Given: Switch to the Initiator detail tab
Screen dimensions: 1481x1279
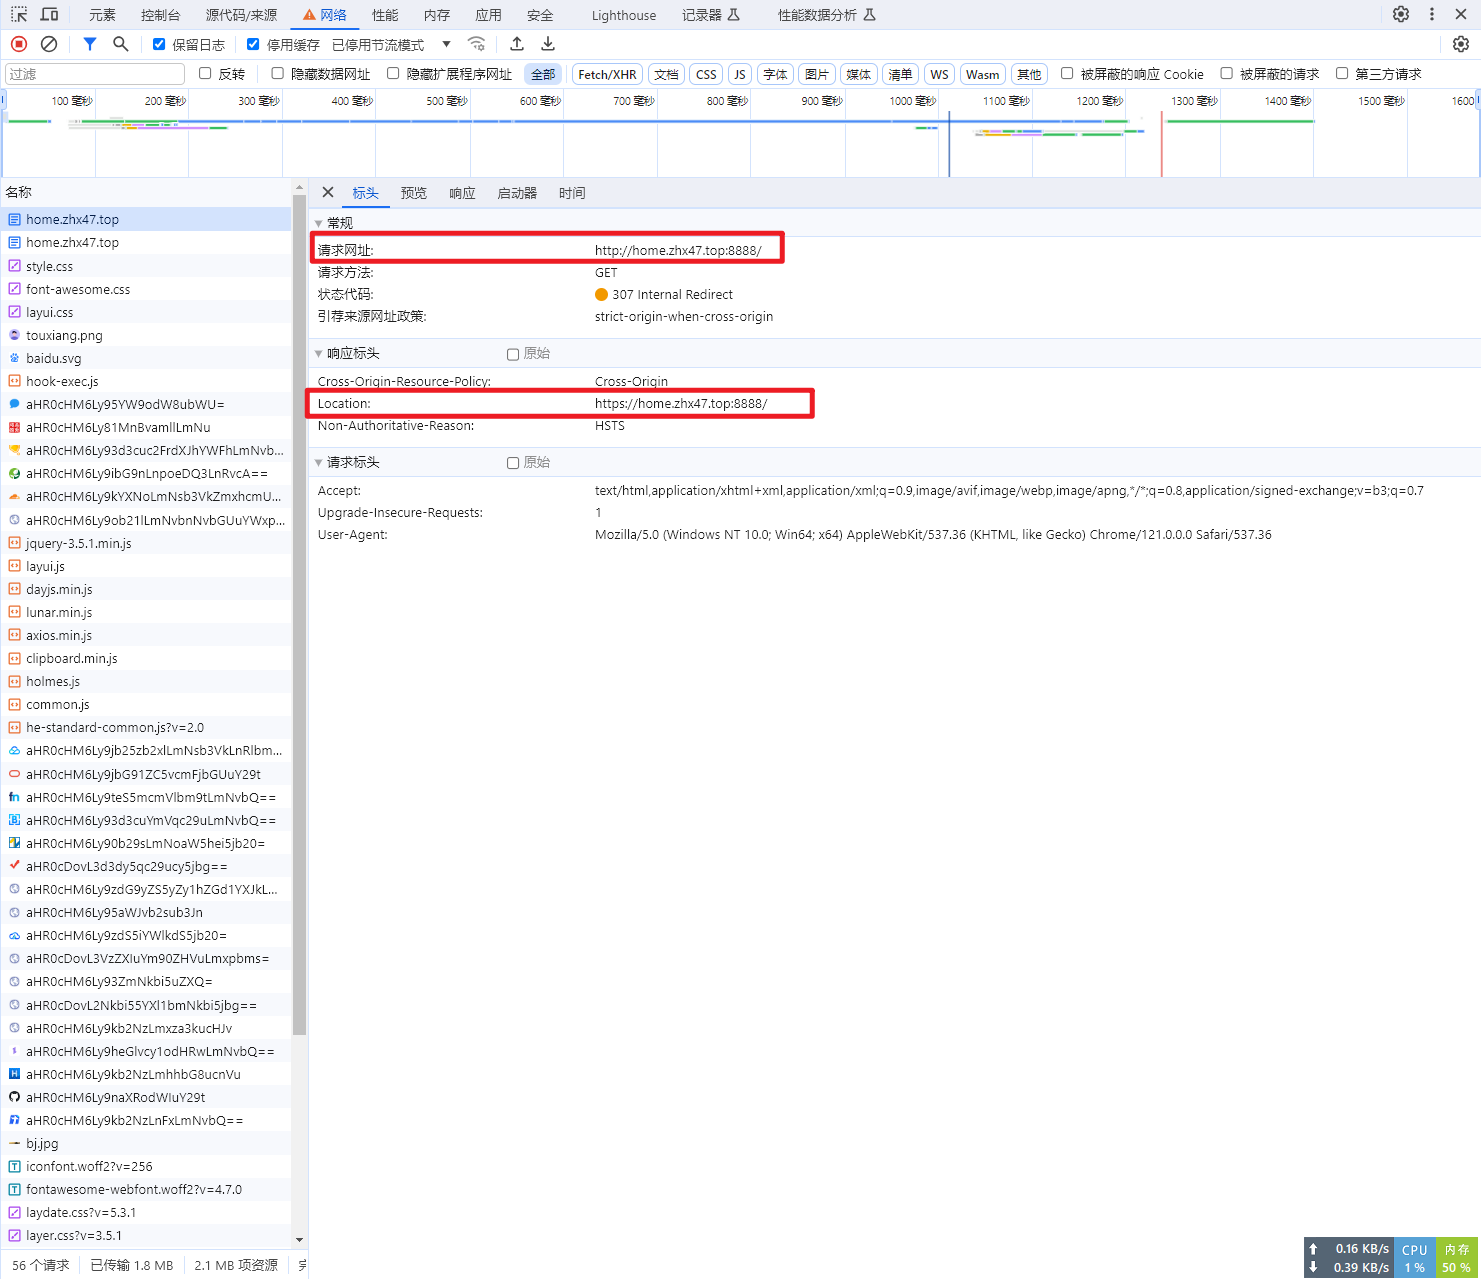Looking at the screenshot, I should (517, 193).
